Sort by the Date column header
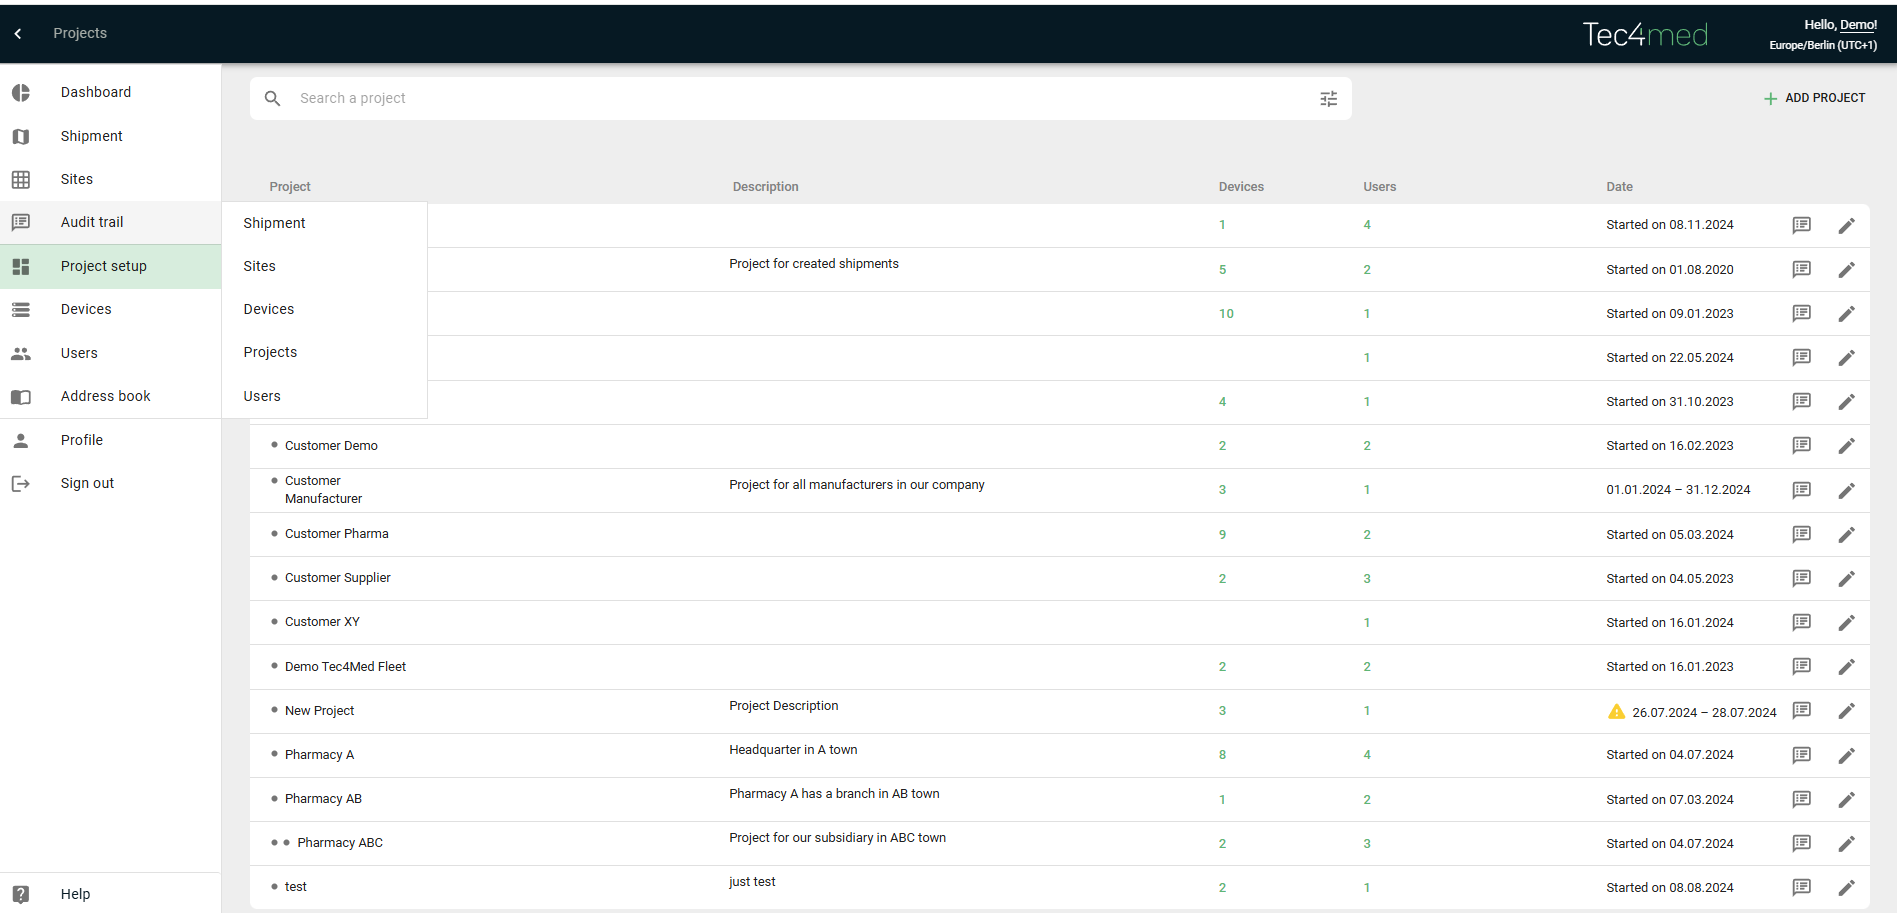This screenshot has height=913, width=1897. tap(1619, 187)
